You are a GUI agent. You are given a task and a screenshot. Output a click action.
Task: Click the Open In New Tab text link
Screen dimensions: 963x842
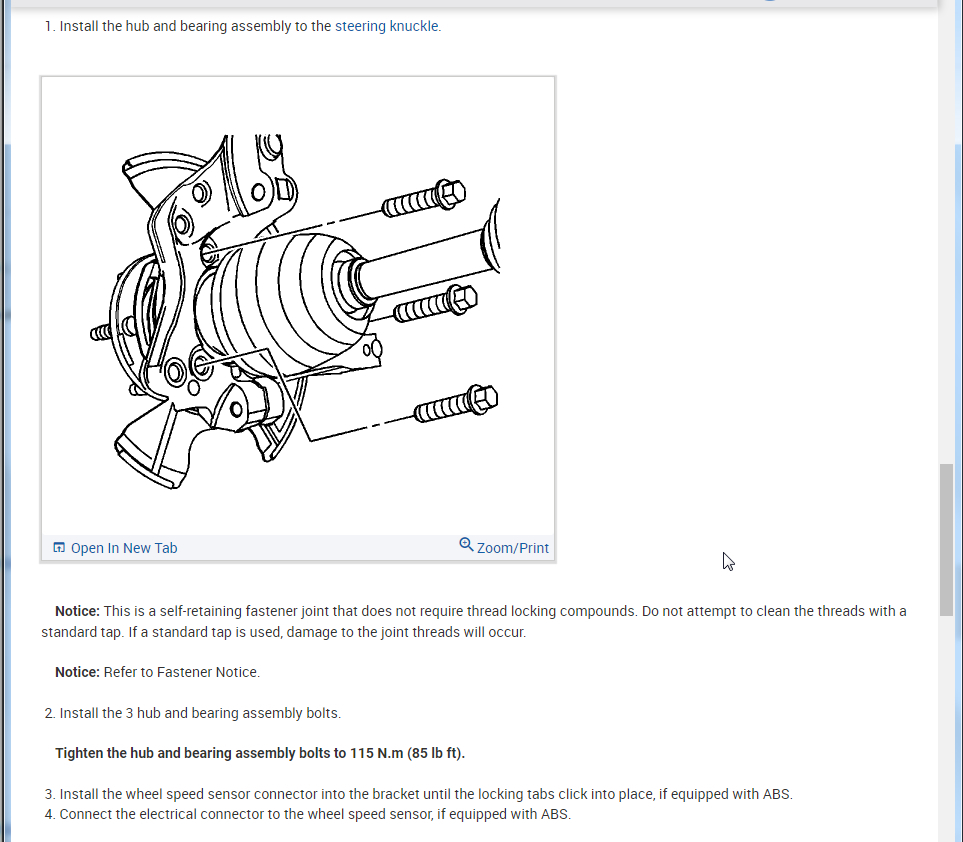(x=124, y=548)
